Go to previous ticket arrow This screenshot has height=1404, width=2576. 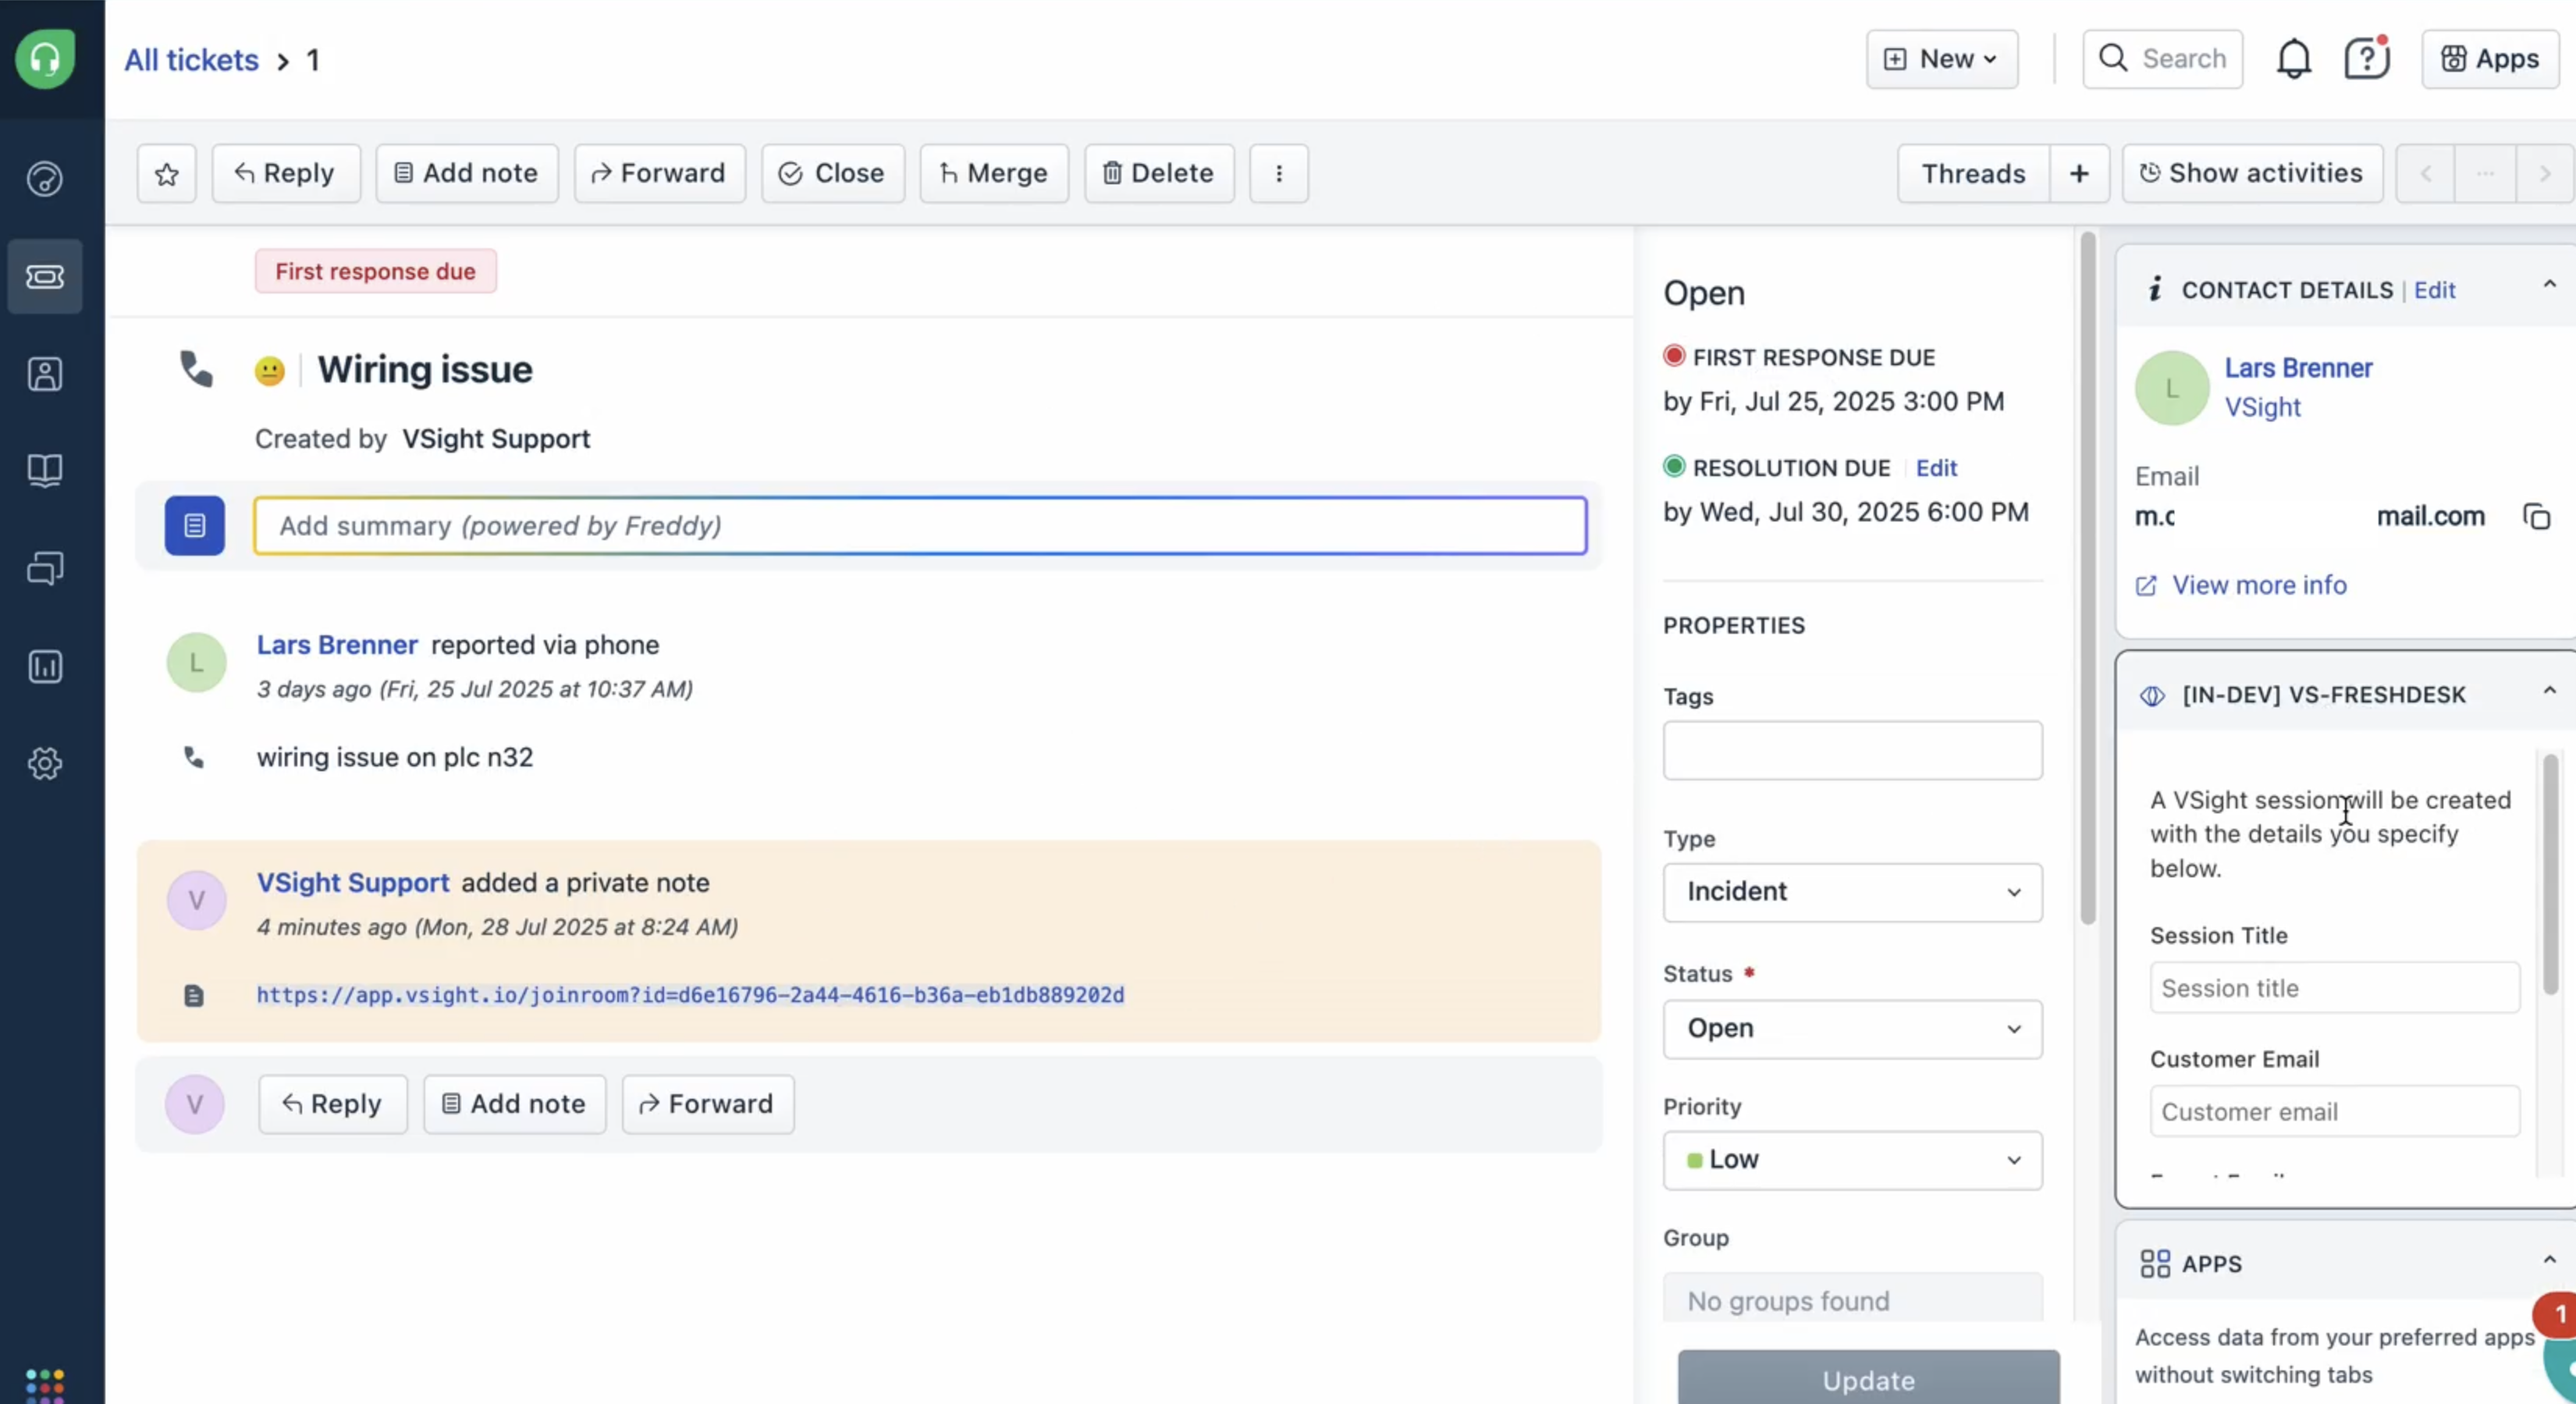point(2425,174)
